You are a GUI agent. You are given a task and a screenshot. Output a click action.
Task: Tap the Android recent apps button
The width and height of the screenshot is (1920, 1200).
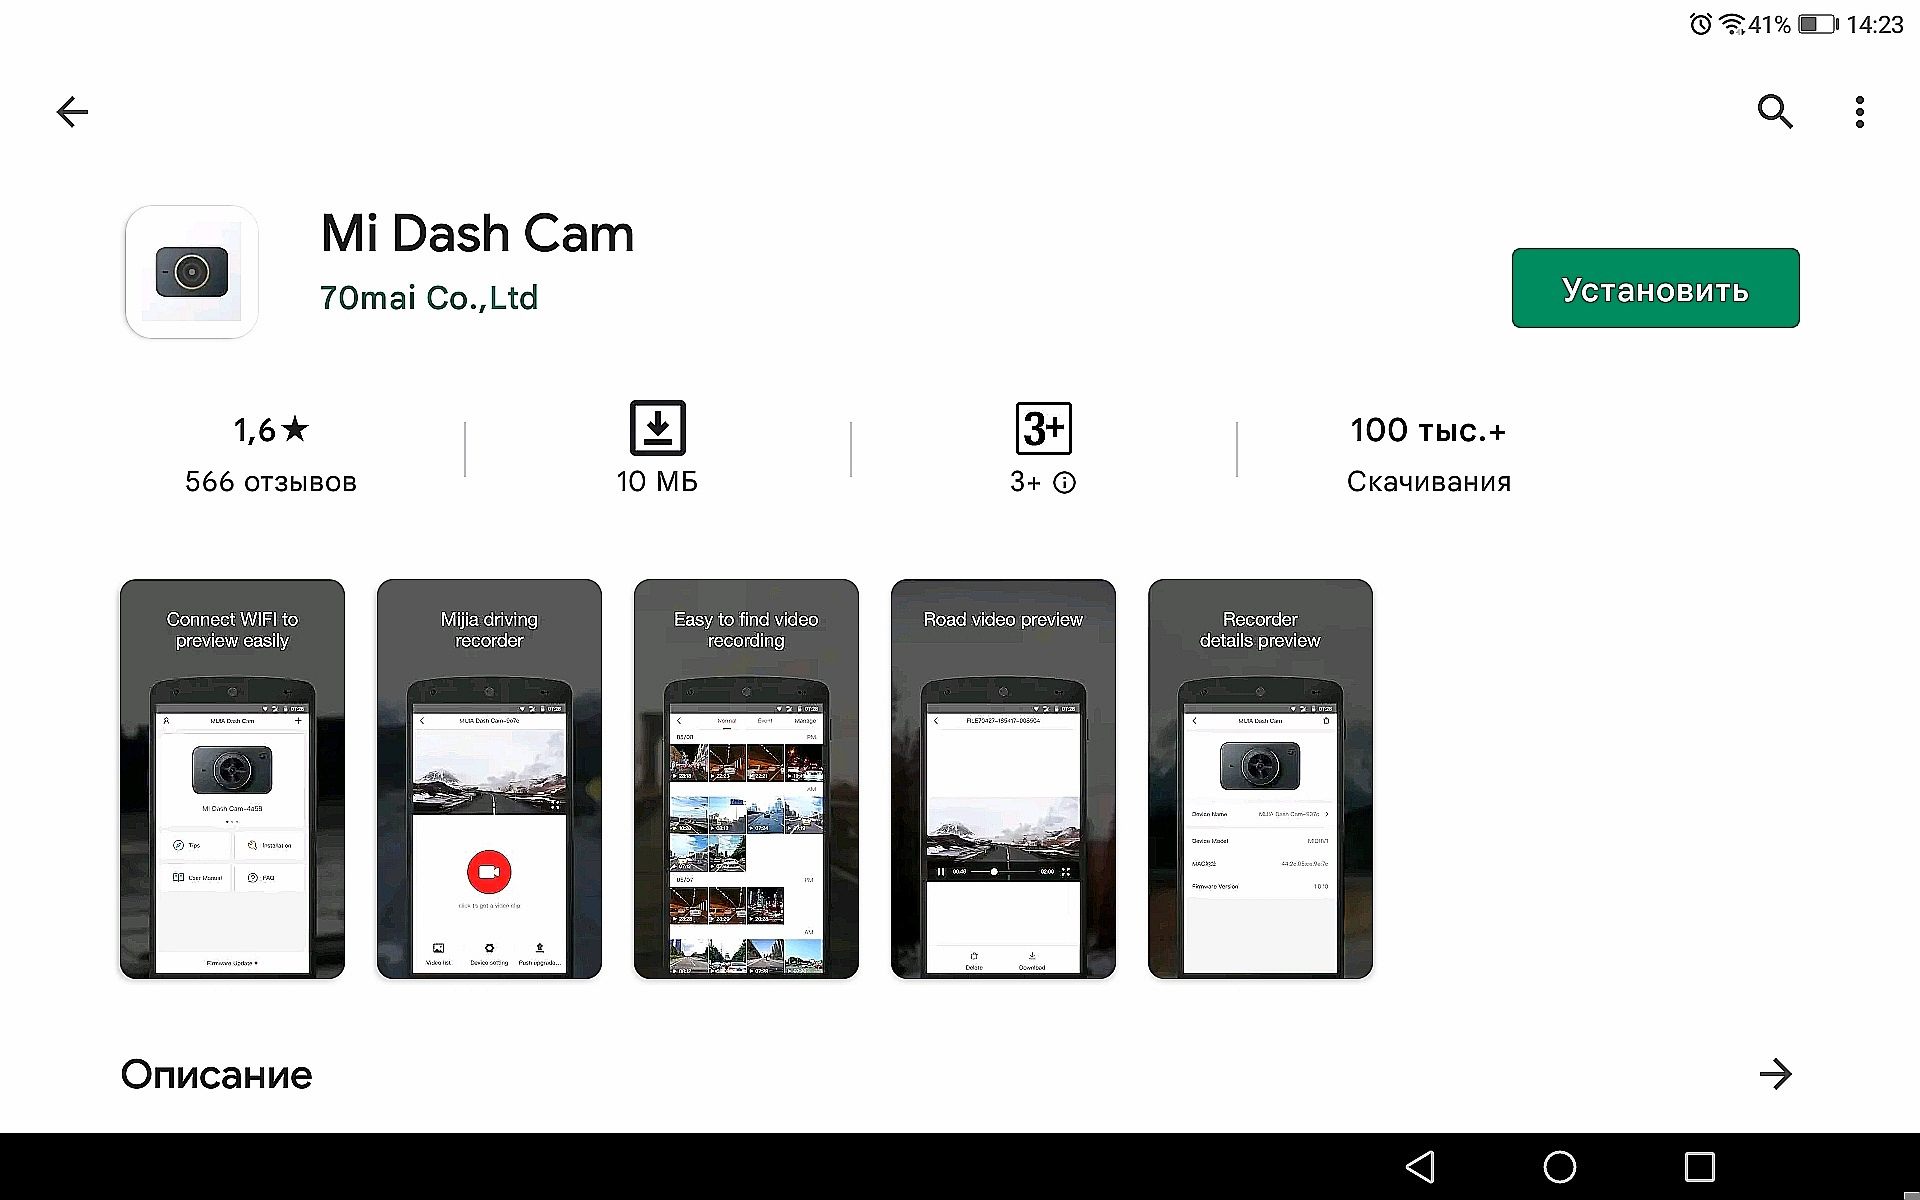pyautogui.click(x=1700, y=1167)
